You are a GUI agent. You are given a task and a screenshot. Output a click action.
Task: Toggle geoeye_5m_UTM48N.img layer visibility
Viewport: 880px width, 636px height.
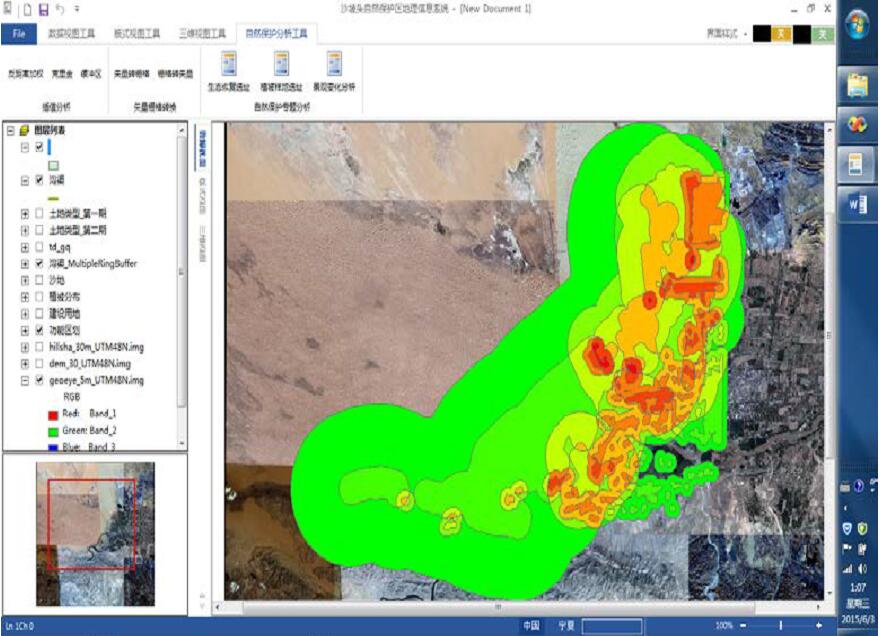click(39, 381)
